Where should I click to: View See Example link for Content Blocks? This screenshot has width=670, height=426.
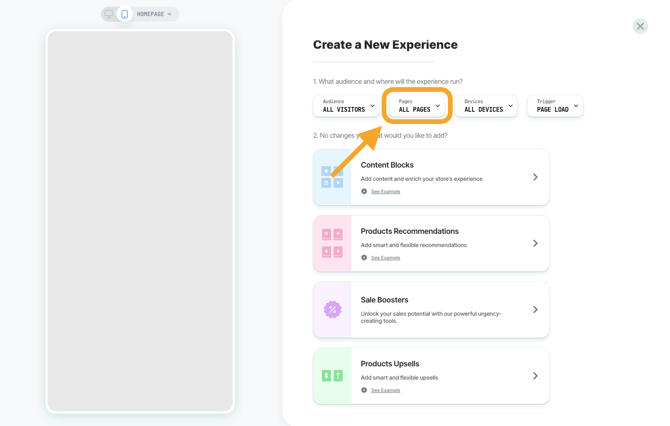[x=385, y=191]
